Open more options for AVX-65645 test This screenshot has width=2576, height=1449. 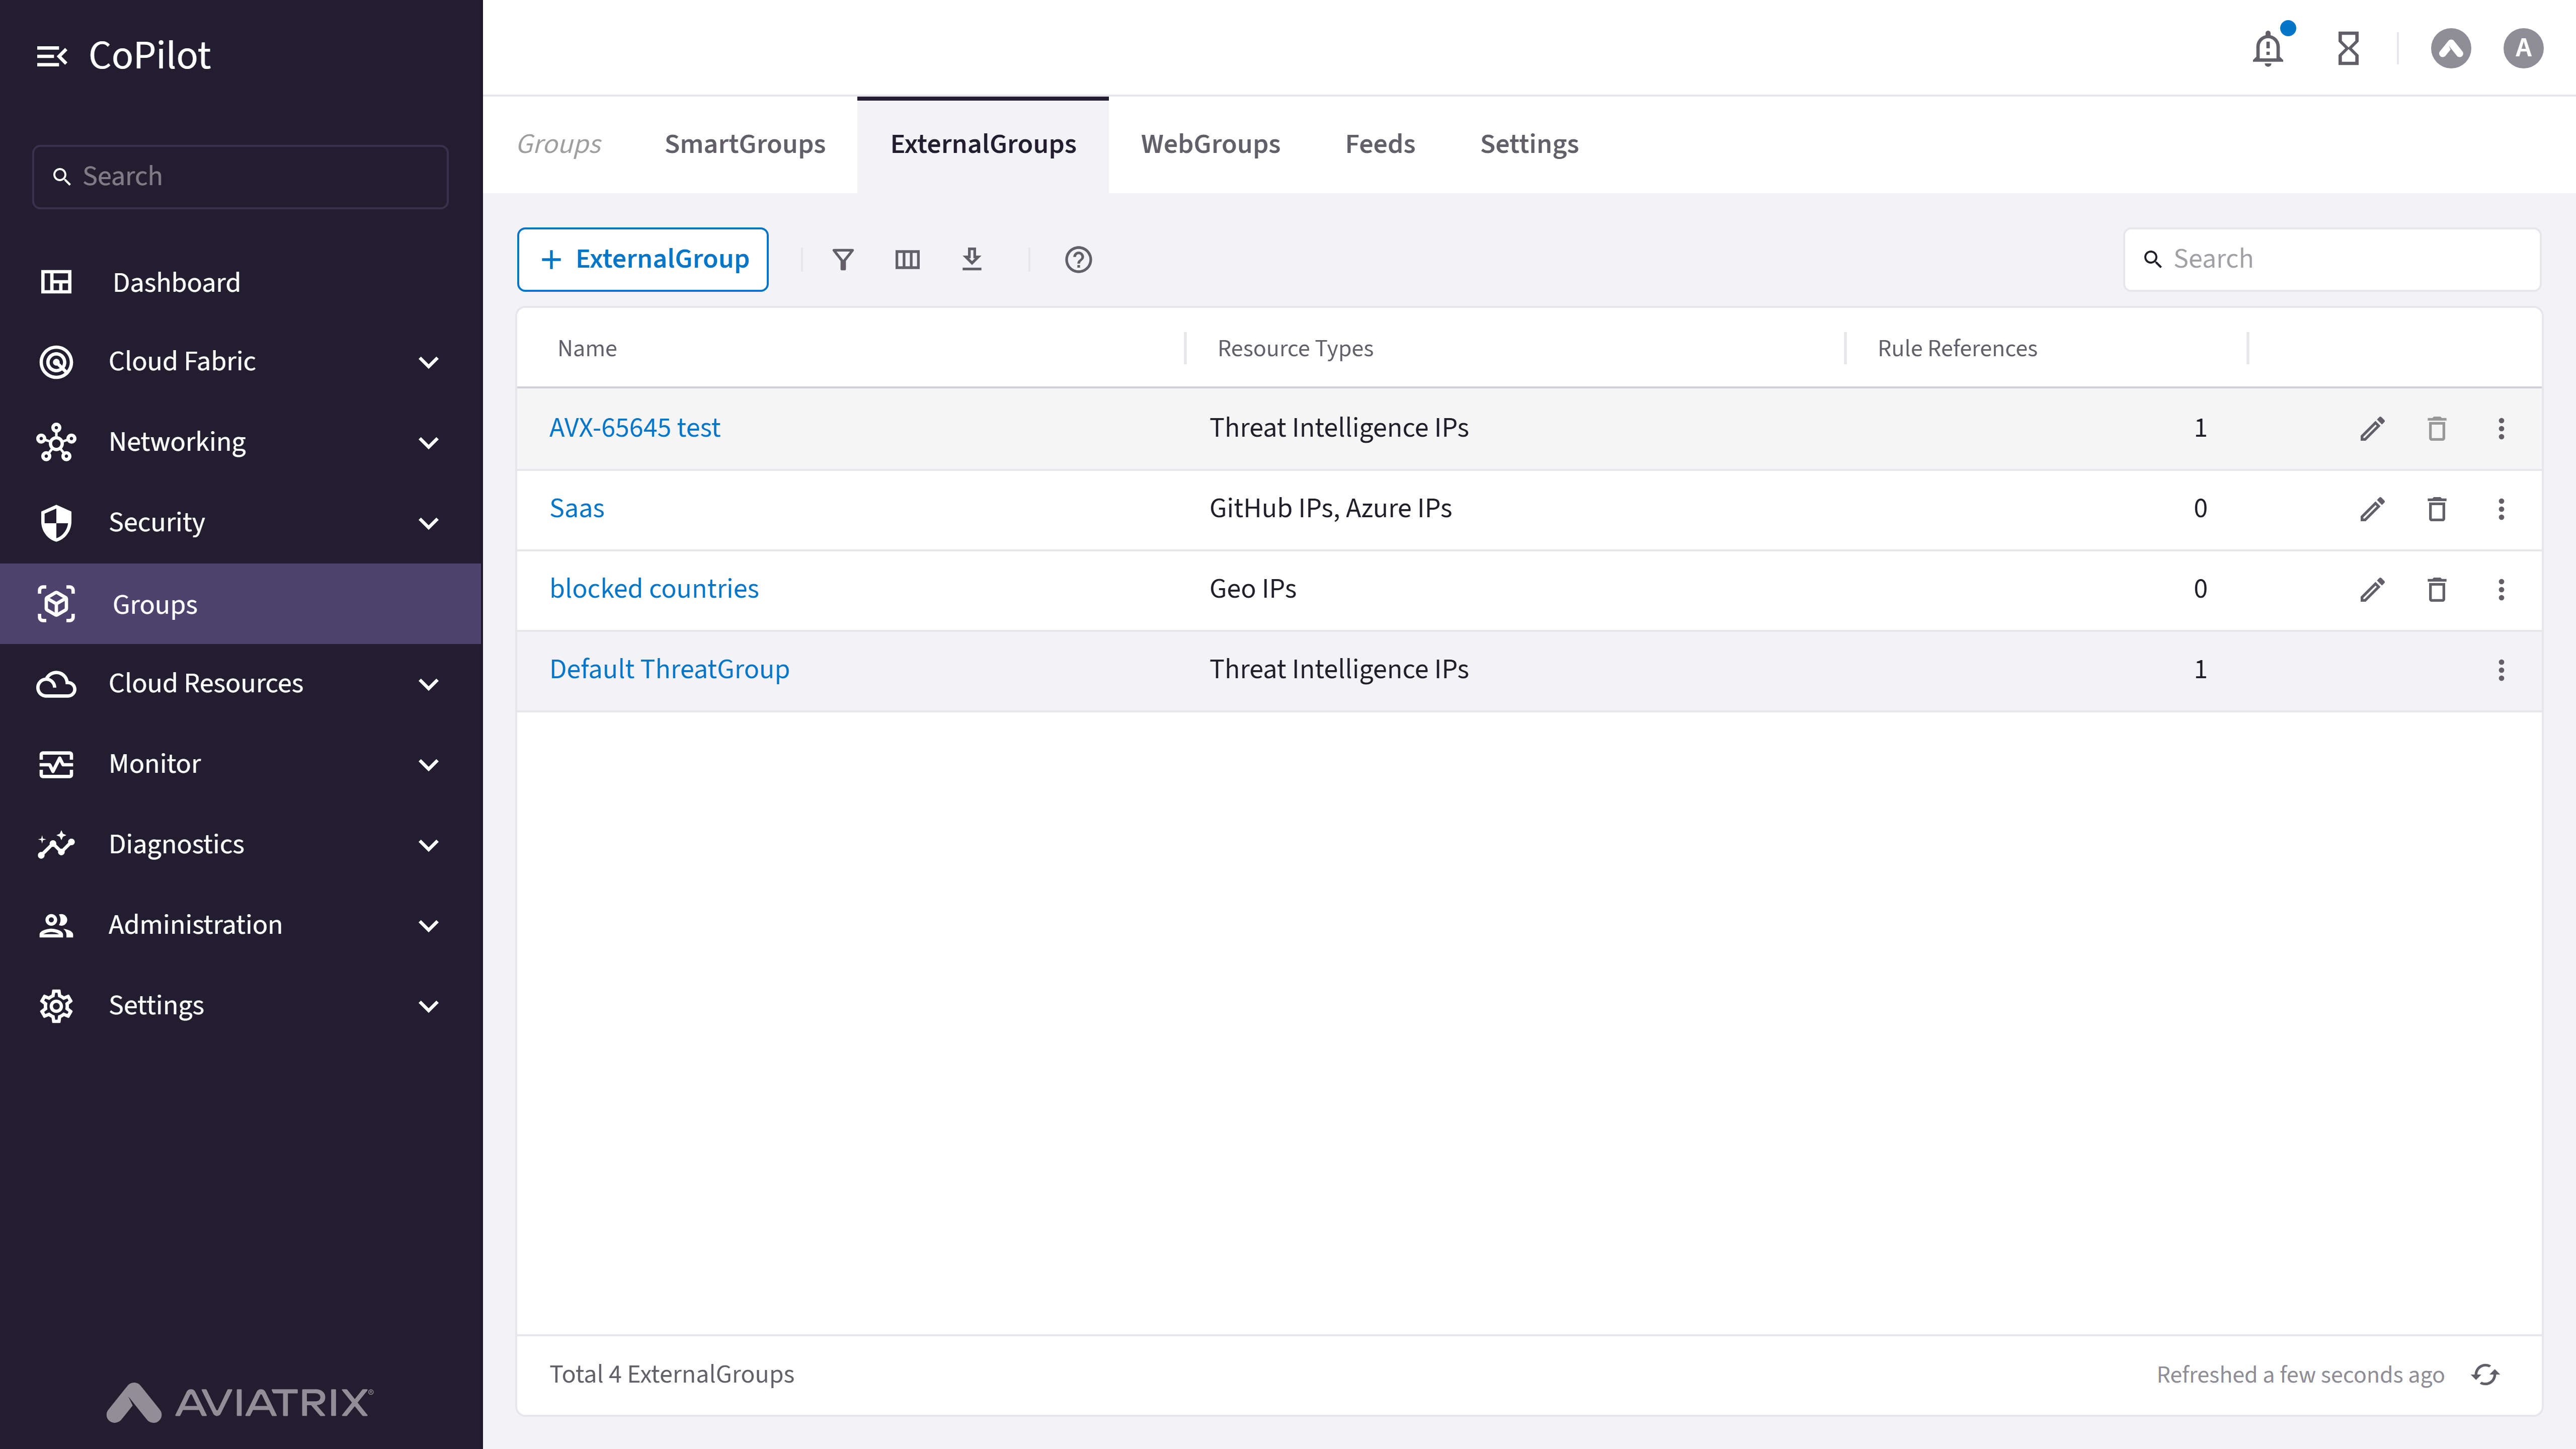[x=2501, y=429]
